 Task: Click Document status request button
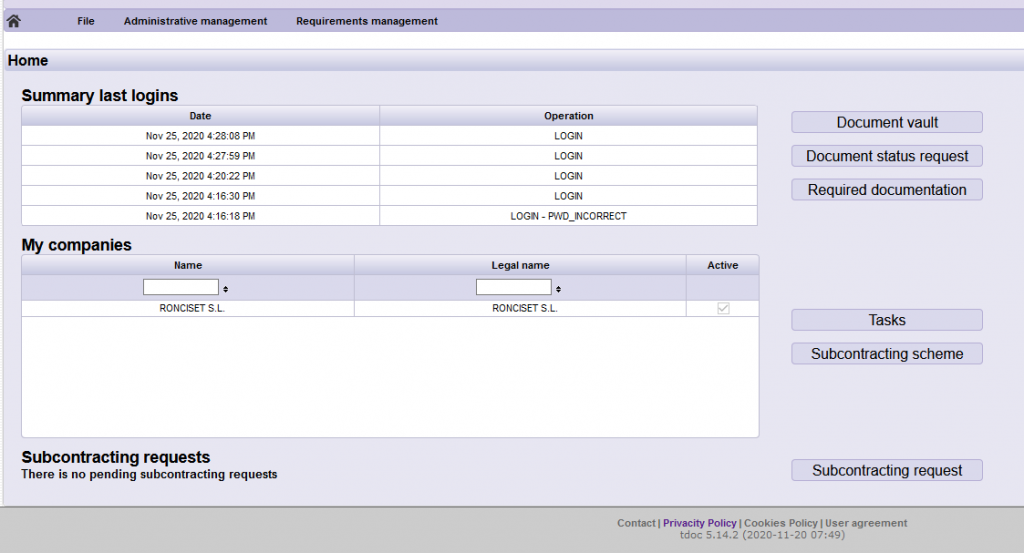(887, 156)
